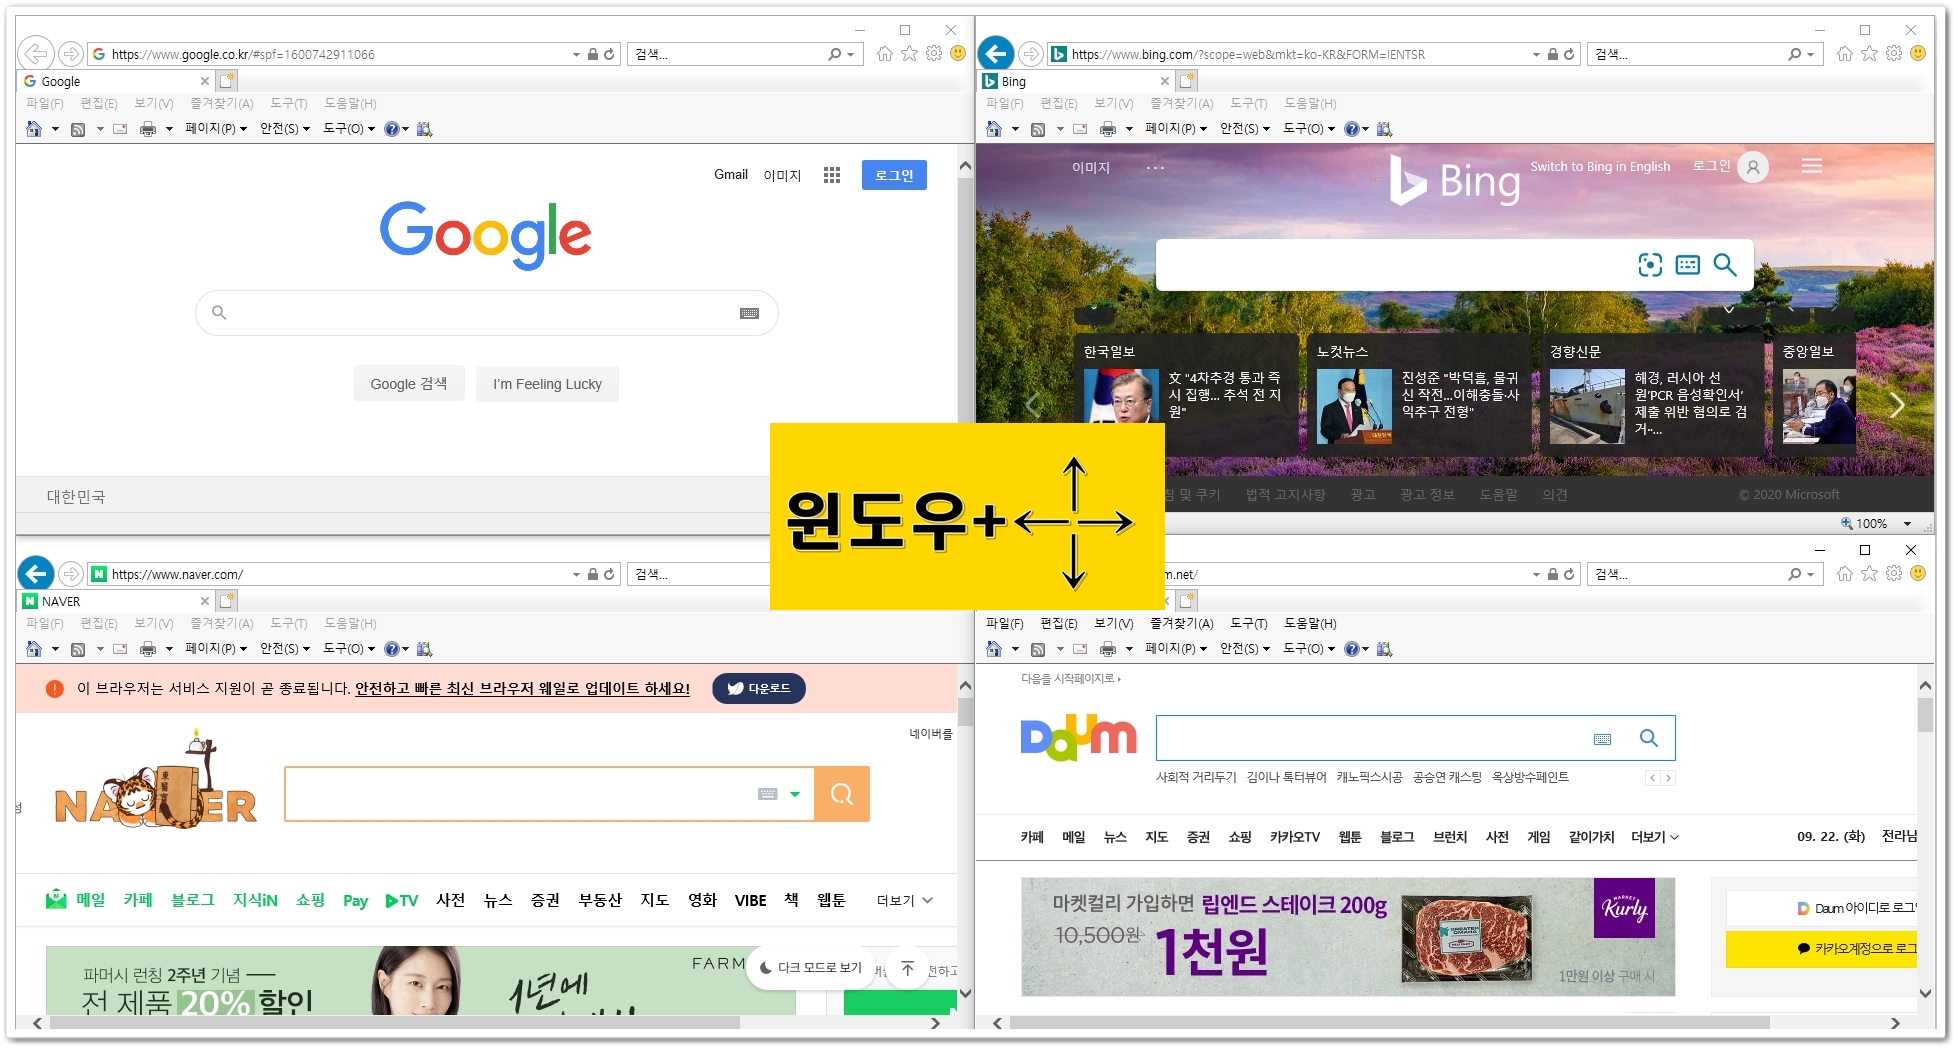
Task: Open 보기(V) menu in Google window
Action: (x=153, y=103)
